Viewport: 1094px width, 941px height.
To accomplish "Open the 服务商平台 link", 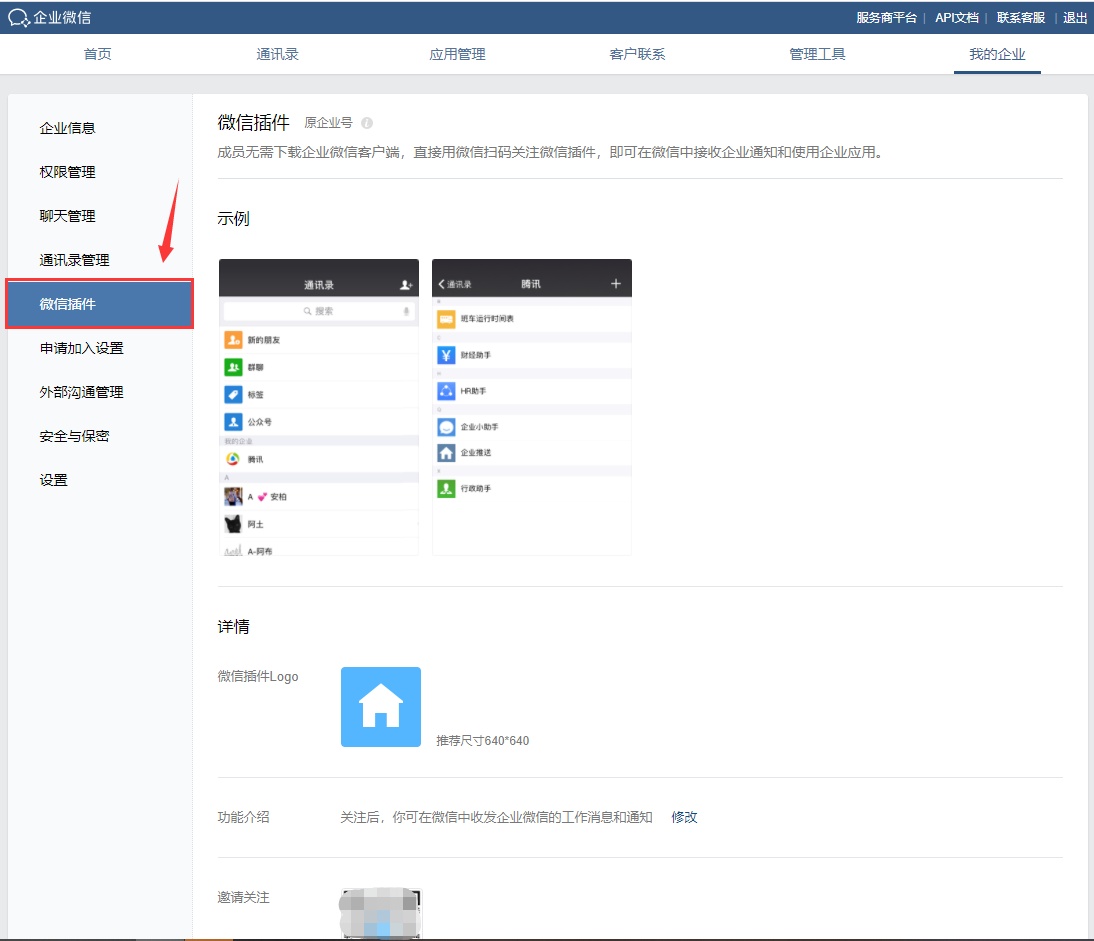I will click(x=886, y=17).
